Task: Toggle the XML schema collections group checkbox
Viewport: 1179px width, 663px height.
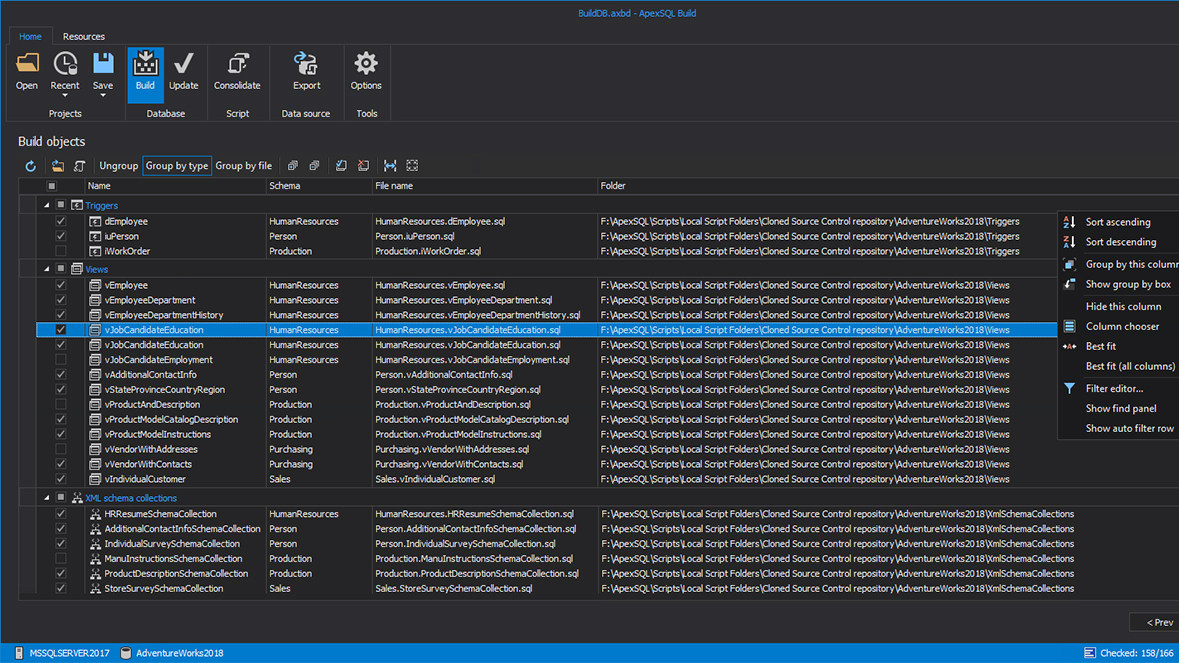Action: click(x=61, y=498)
